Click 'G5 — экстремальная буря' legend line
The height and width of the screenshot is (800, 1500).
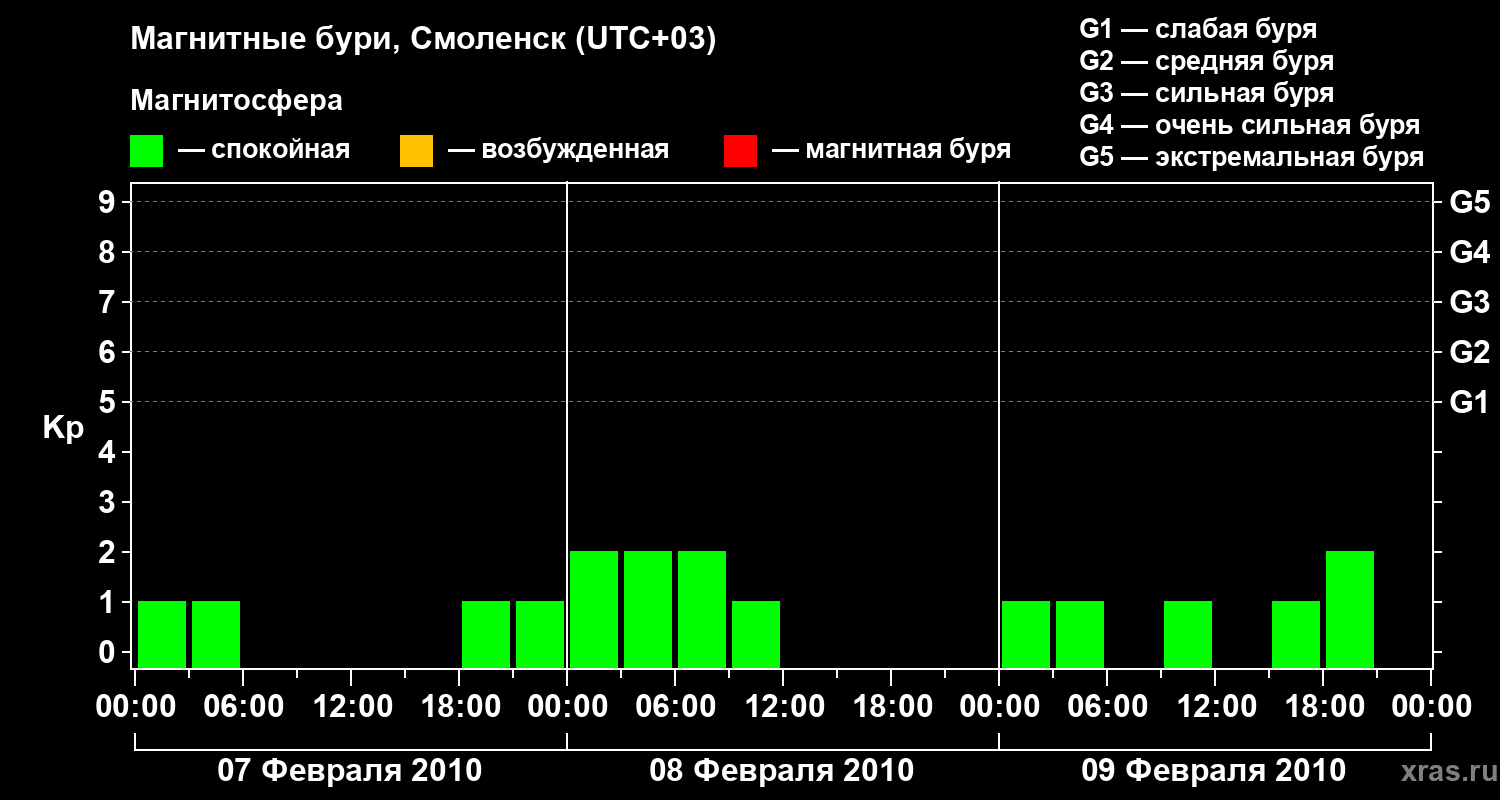click(1252, 157)
